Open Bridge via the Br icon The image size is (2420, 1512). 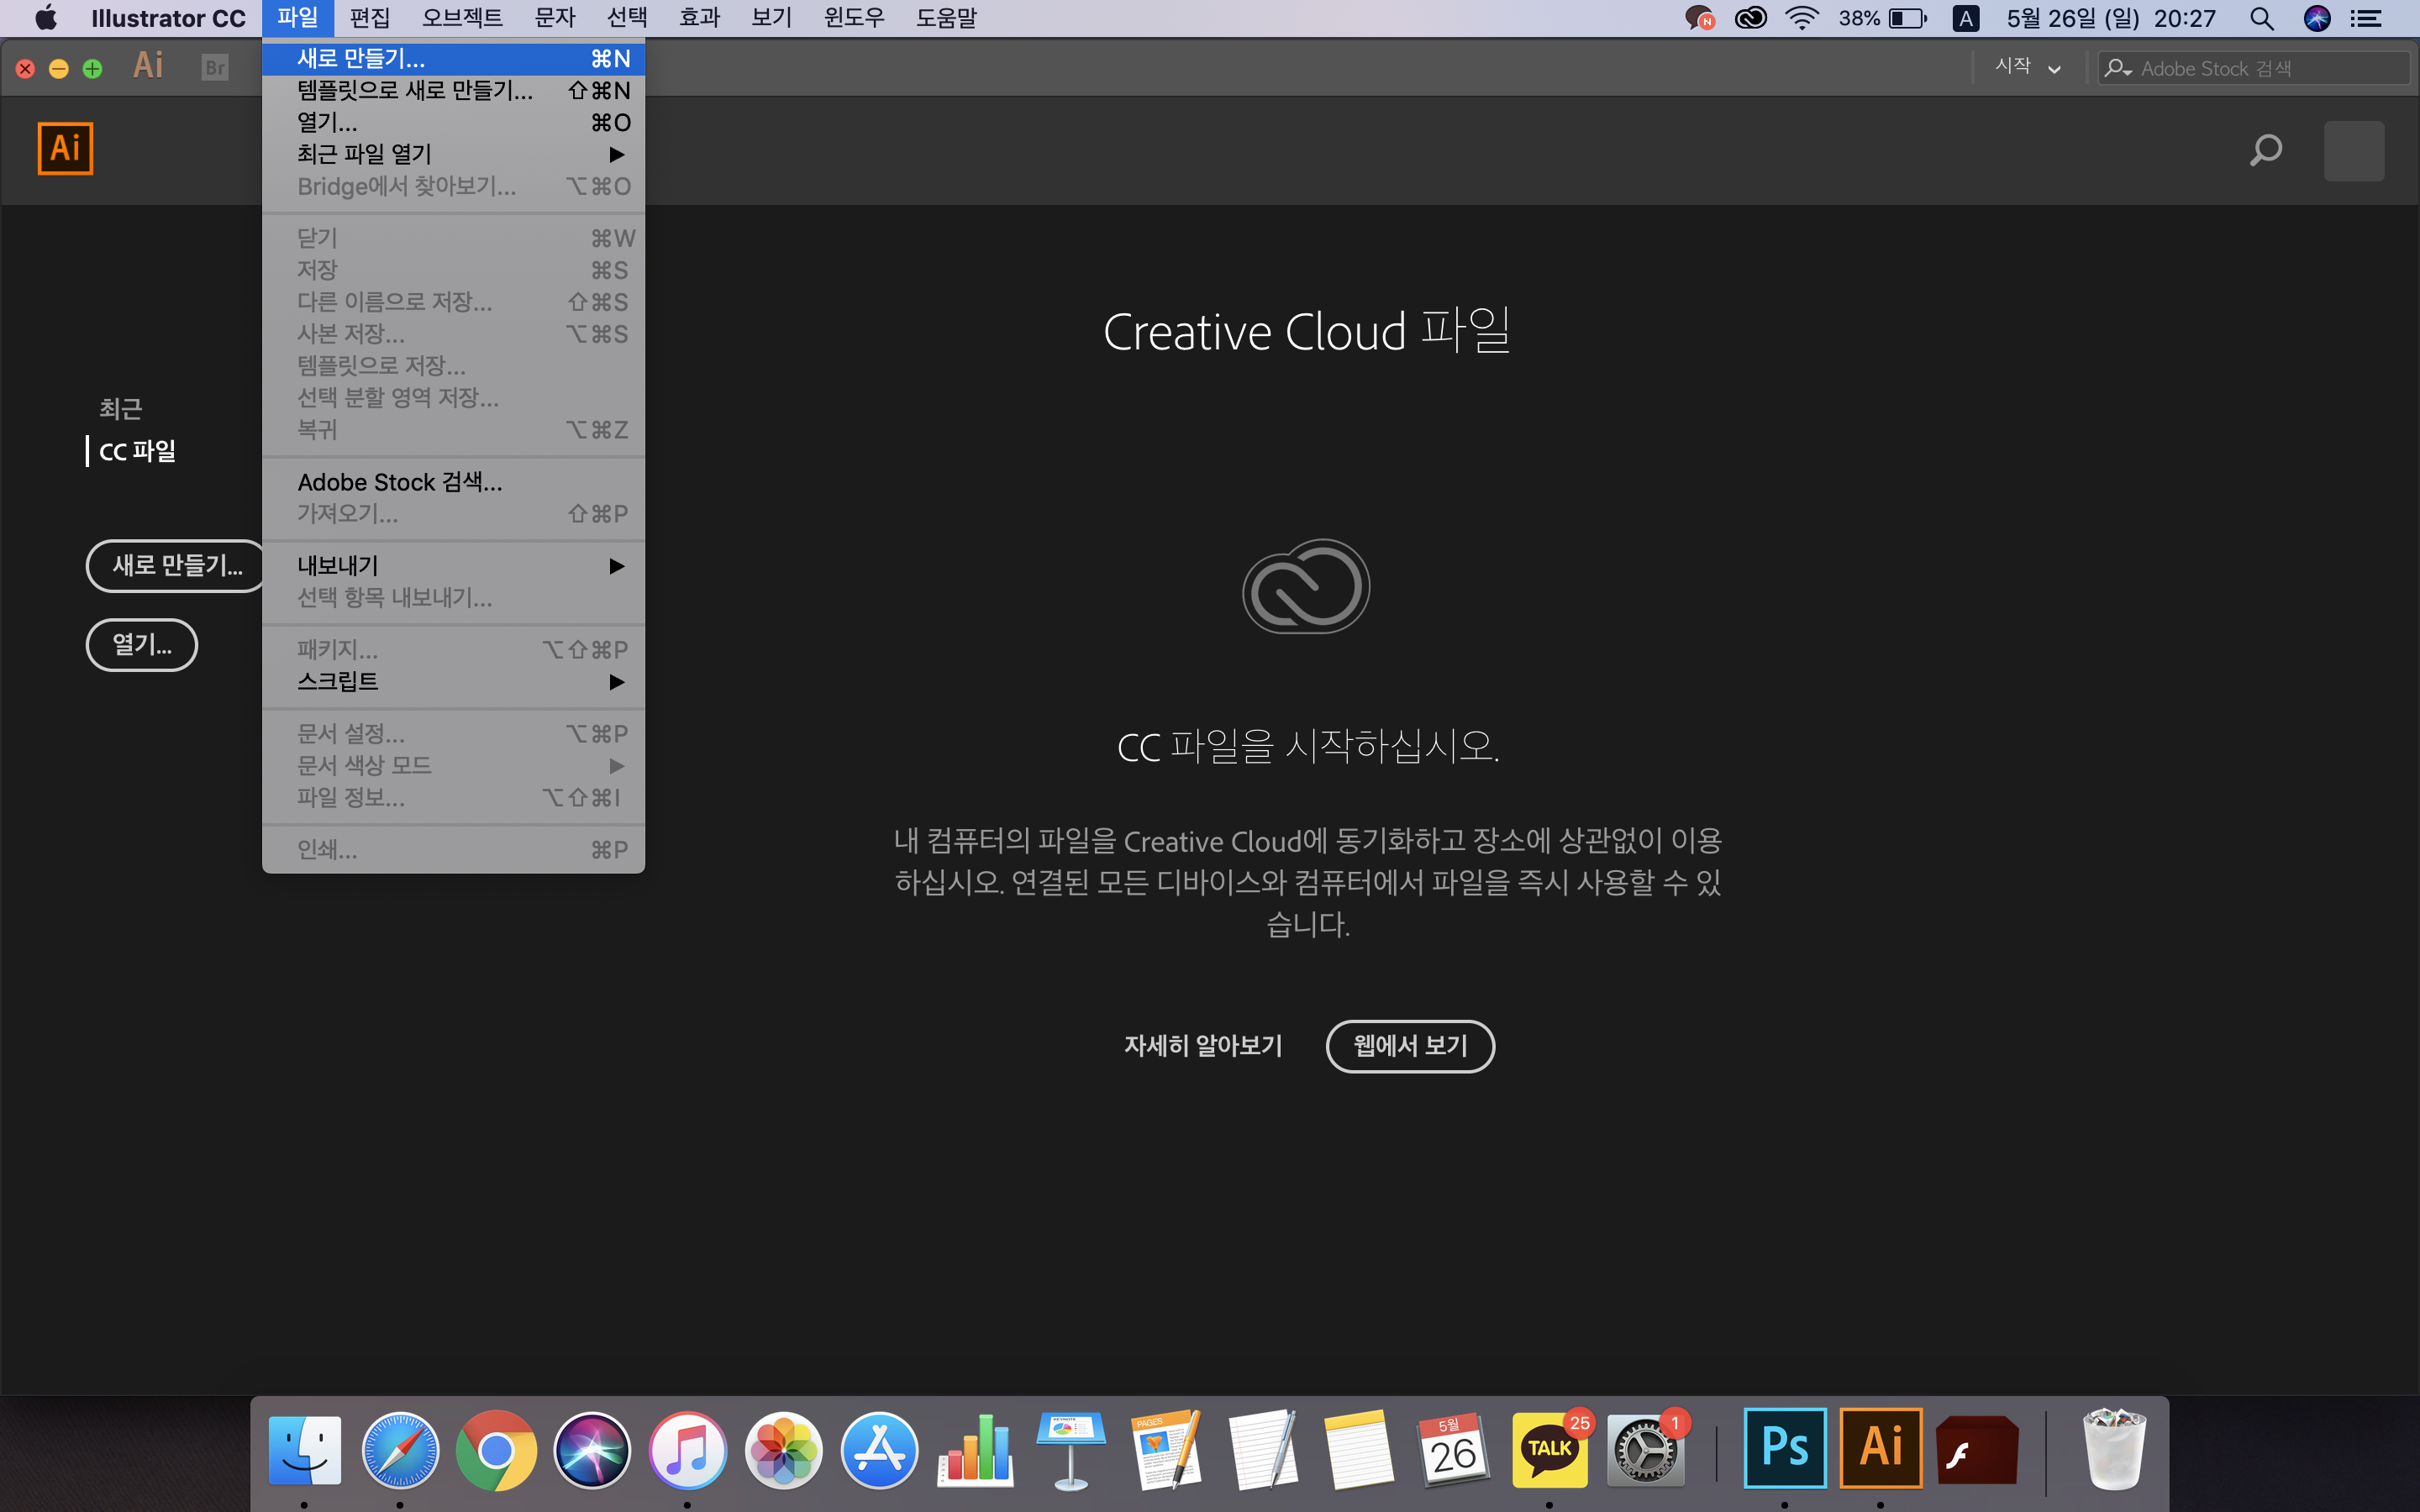pos(214,68)
